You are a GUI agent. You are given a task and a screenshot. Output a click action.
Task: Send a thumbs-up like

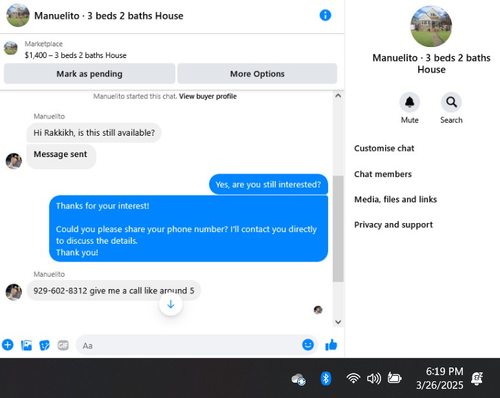(331, 345)
